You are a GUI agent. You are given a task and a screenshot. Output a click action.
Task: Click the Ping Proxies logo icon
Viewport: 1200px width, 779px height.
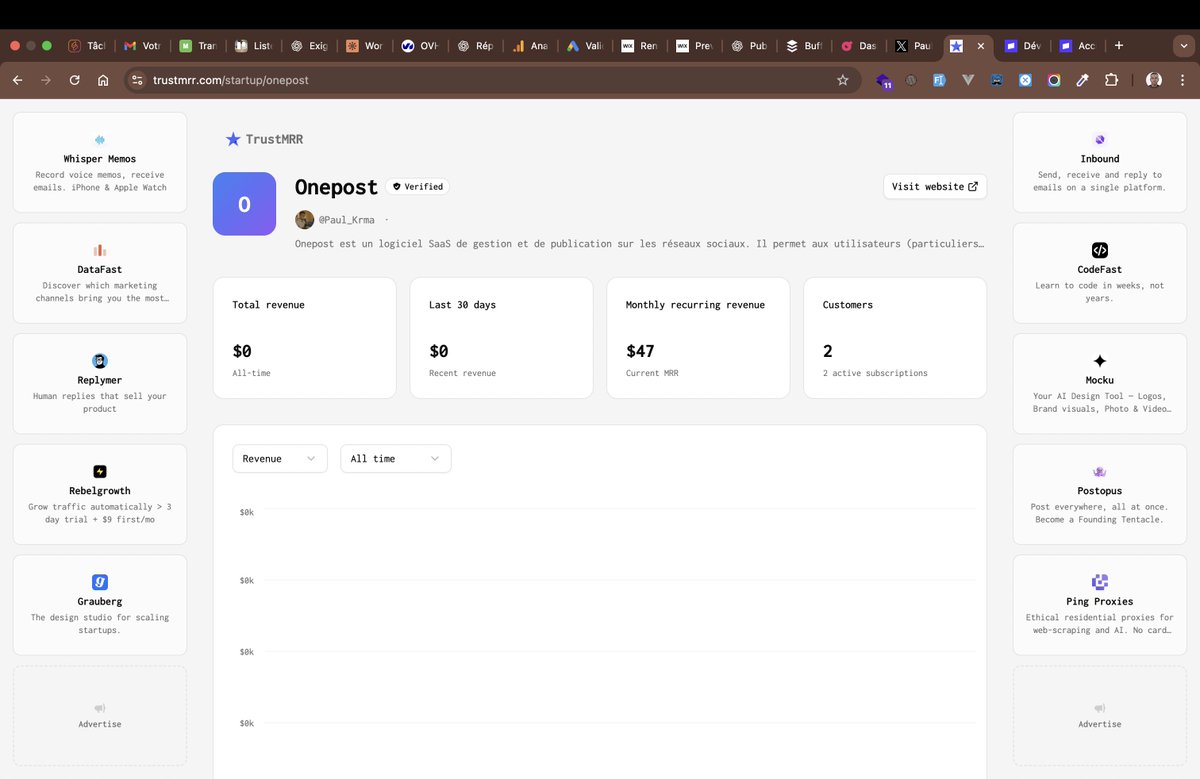[1100, 582]
